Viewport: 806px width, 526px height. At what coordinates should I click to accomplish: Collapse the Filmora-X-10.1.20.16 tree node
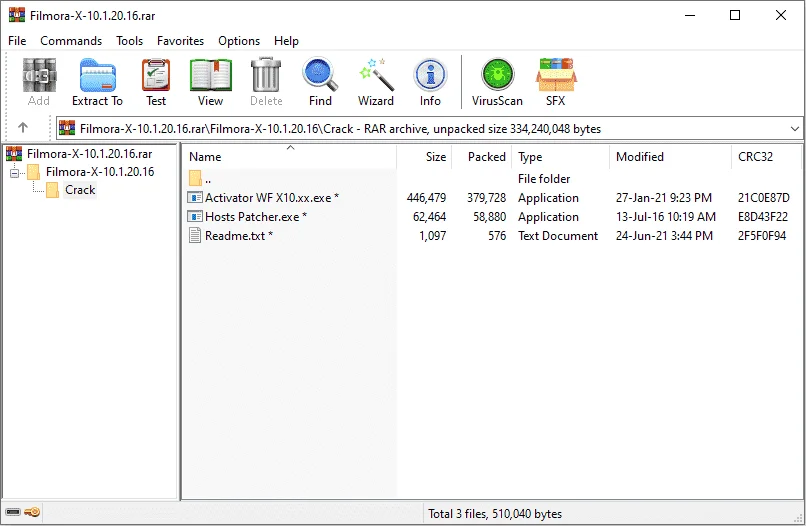click(x=14, y=173)
